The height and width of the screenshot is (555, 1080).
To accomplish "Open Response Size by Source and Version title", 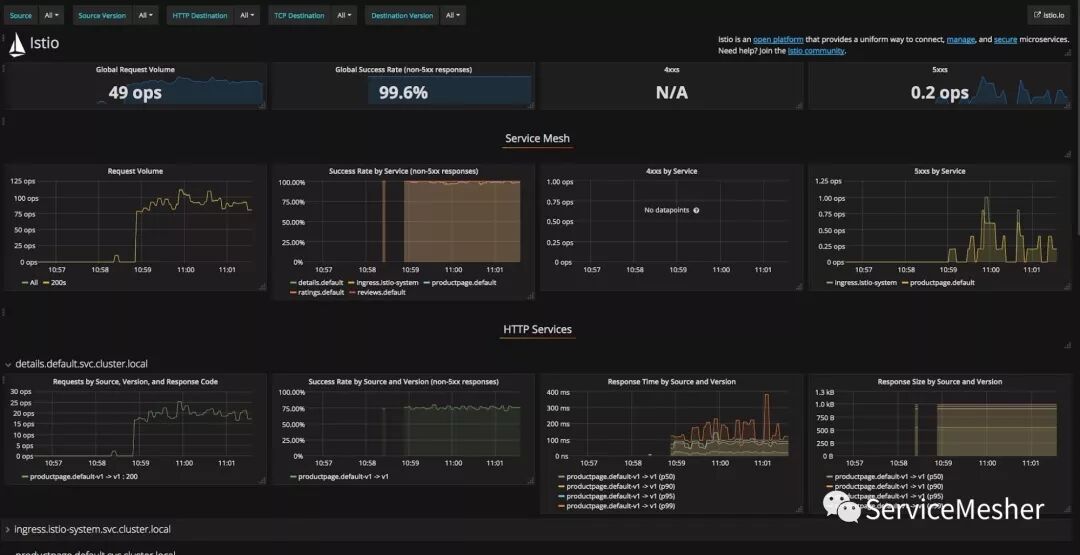I will click(x=939, y=381).
